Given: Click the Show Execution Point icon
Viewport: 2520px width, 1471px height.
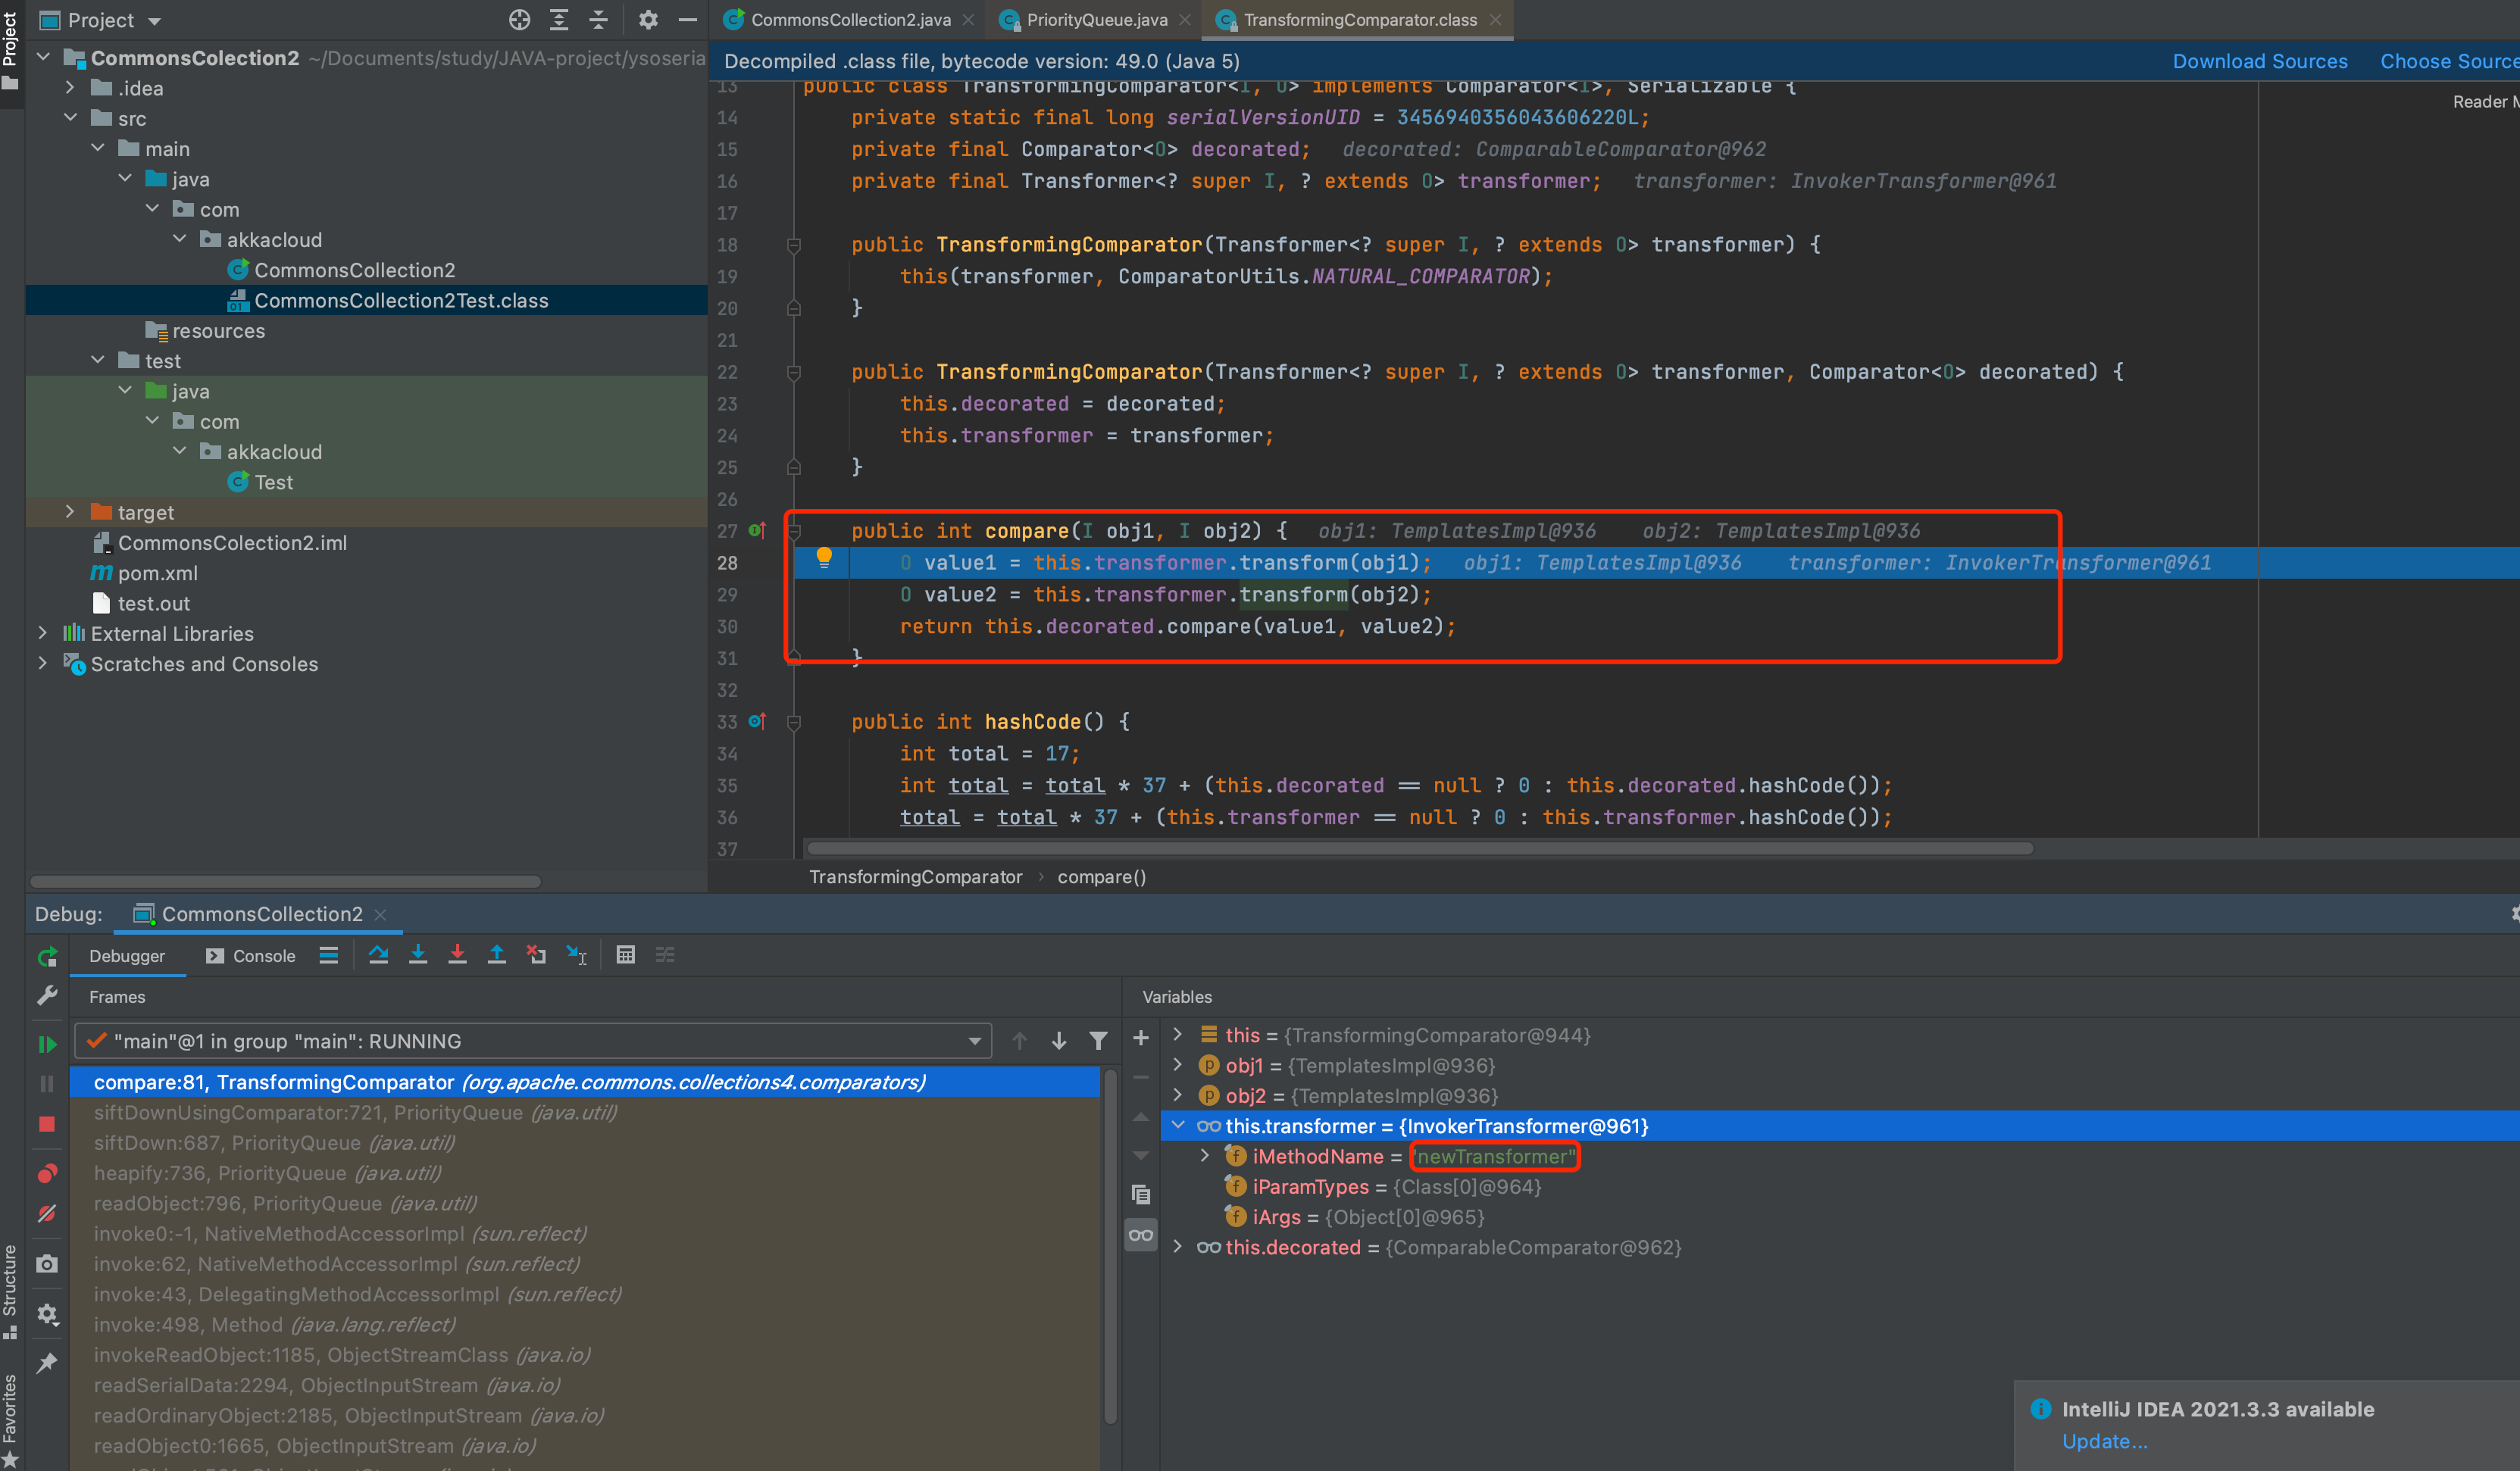Looking at the screenshot, I should pos(329,955).
